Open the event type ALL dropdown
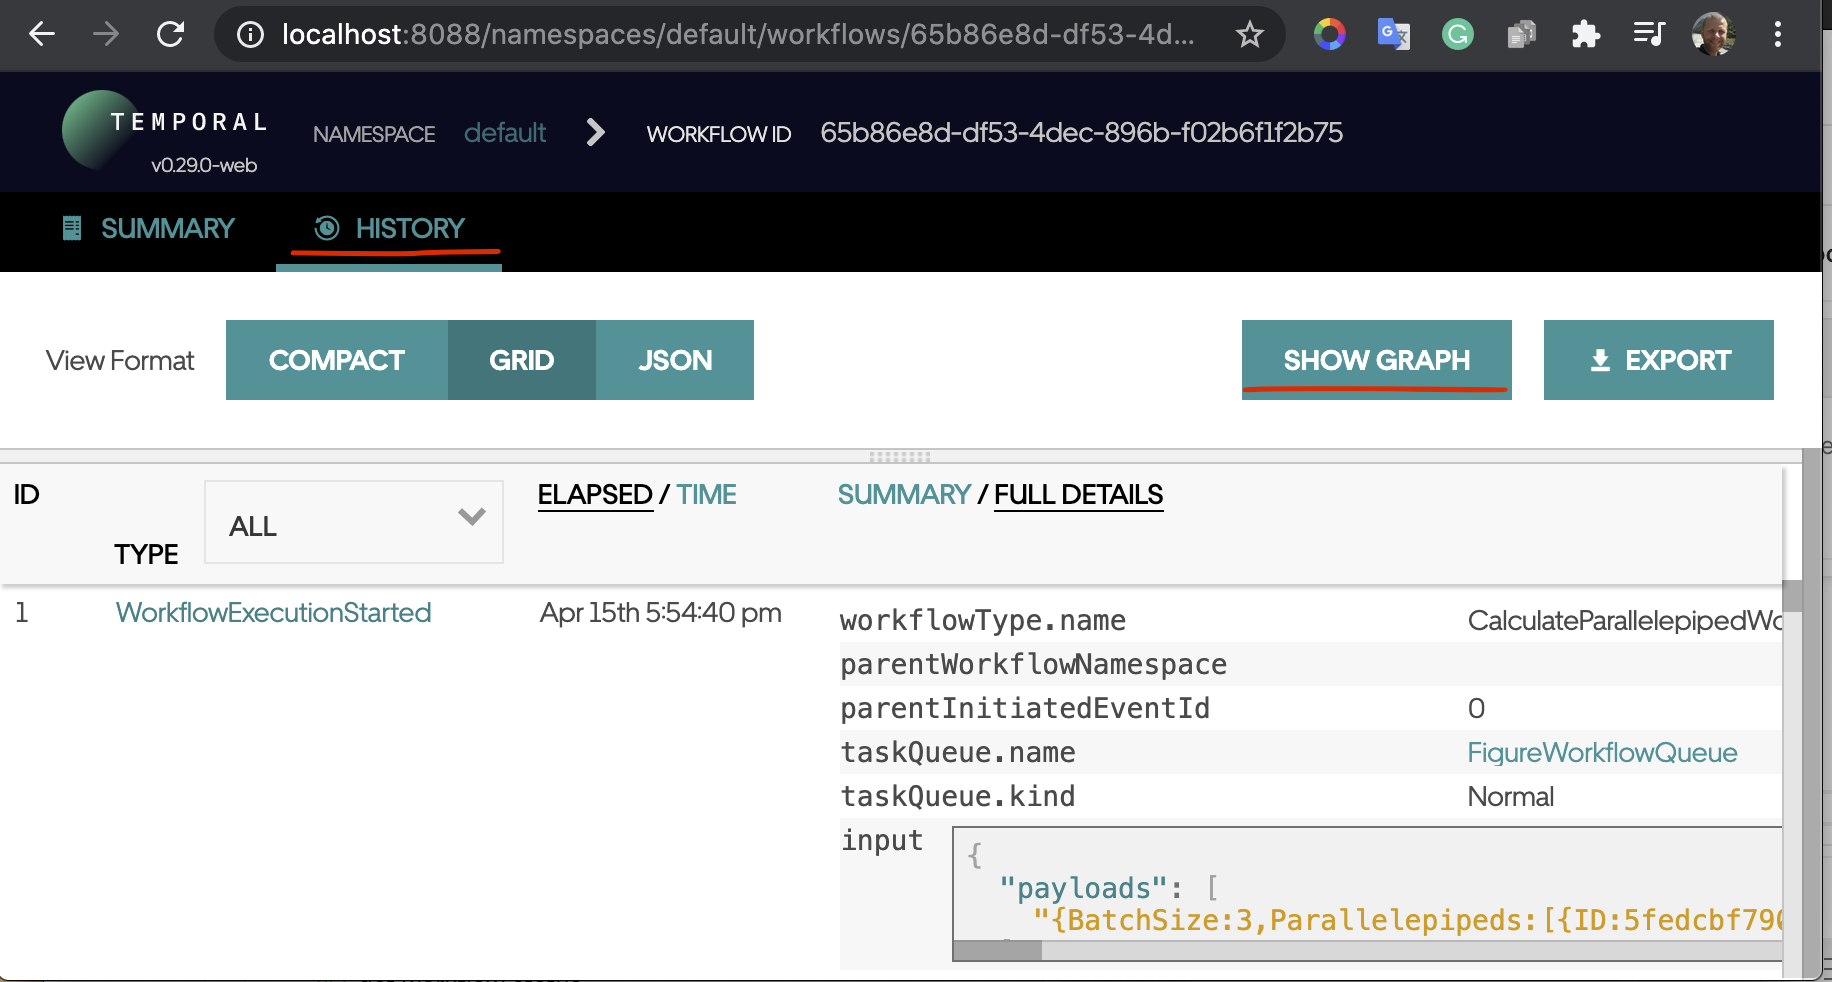This screenshot has height=982, width=1832. [x=354, y=523]
